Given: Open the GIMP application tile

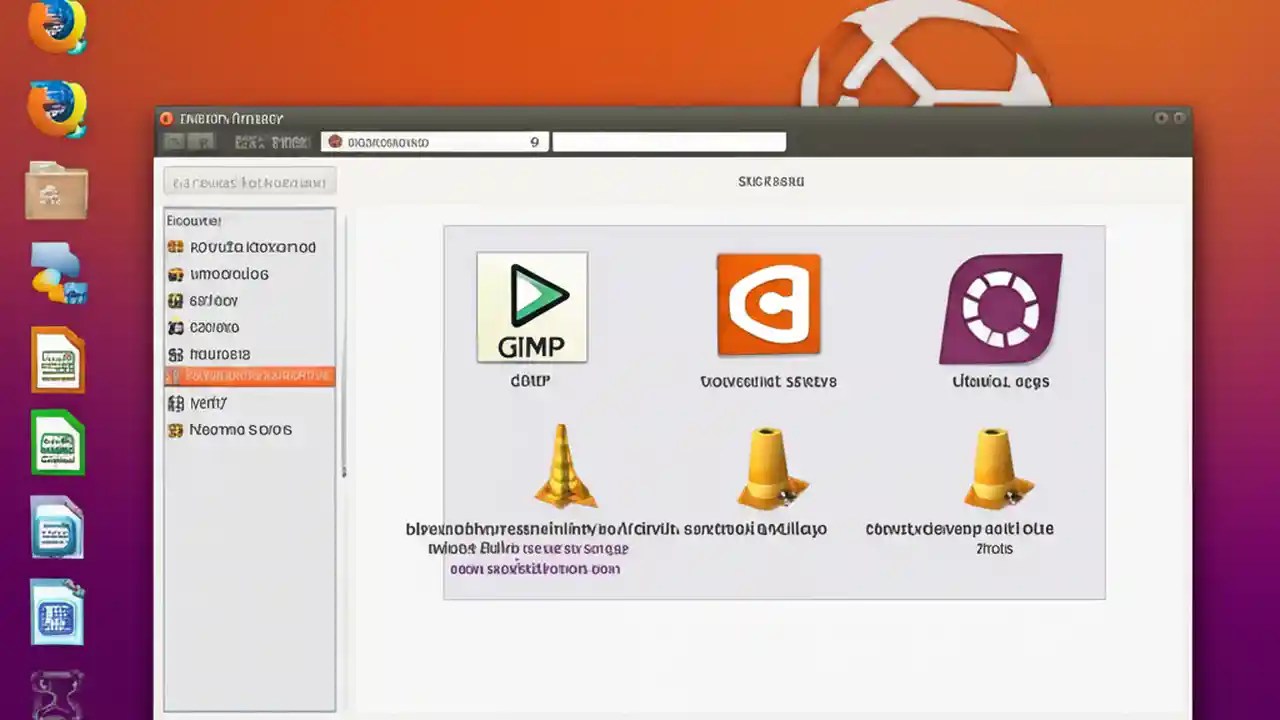Looking at the screenshot, I should coord(531,307).
